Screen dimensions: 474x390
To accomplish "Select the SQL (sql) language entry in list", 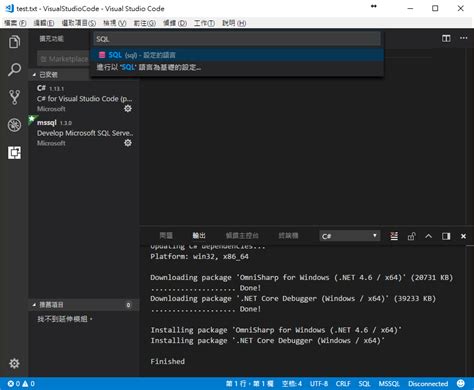I will (x=237, y=55).
